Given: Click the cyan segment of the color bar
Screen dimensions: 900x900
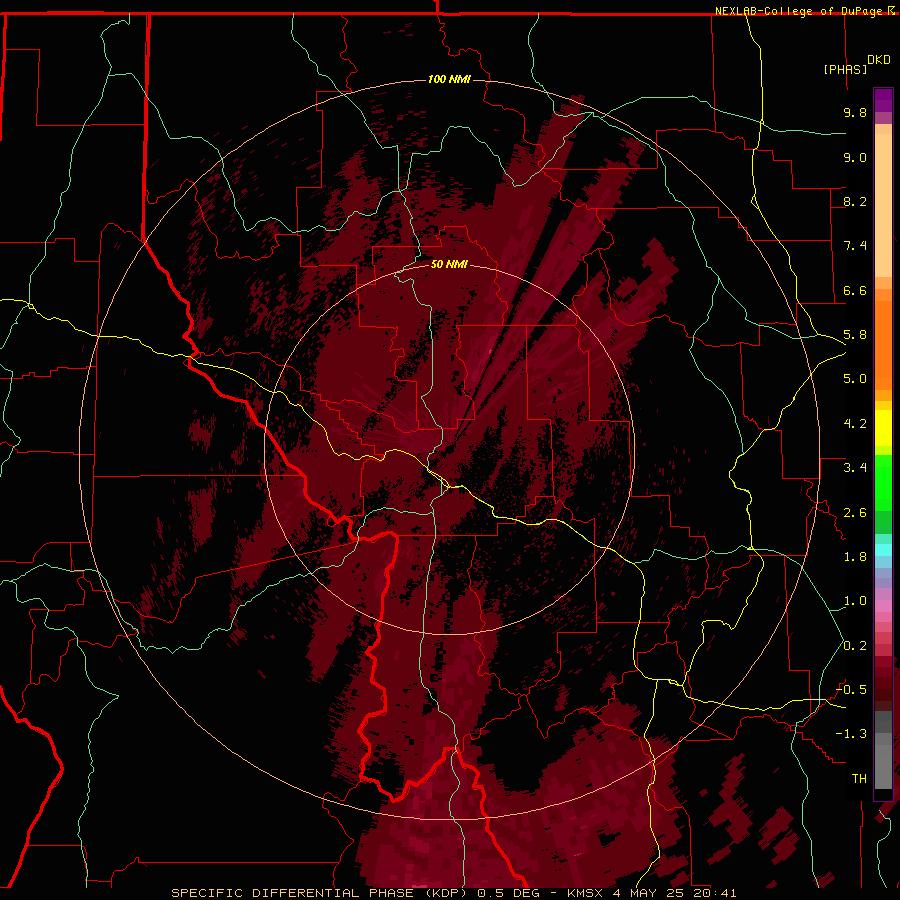Looking at the screenshot, I should pos(883,549).
